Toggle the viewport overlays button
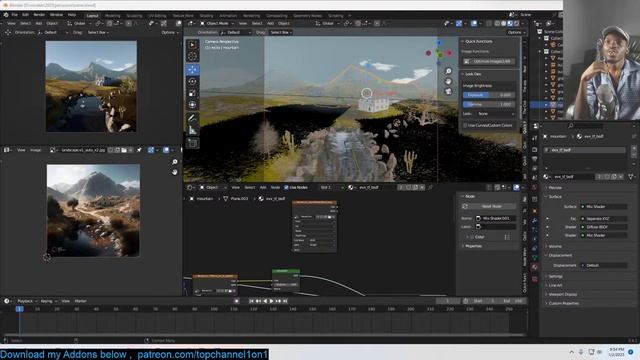Viewport: 640px width, 360px height. (474, 23)
